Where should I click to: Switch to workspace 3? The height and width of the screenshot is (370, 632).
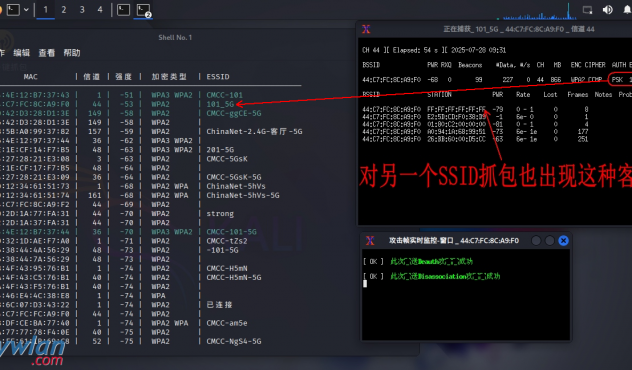click(x=82, y=10)
